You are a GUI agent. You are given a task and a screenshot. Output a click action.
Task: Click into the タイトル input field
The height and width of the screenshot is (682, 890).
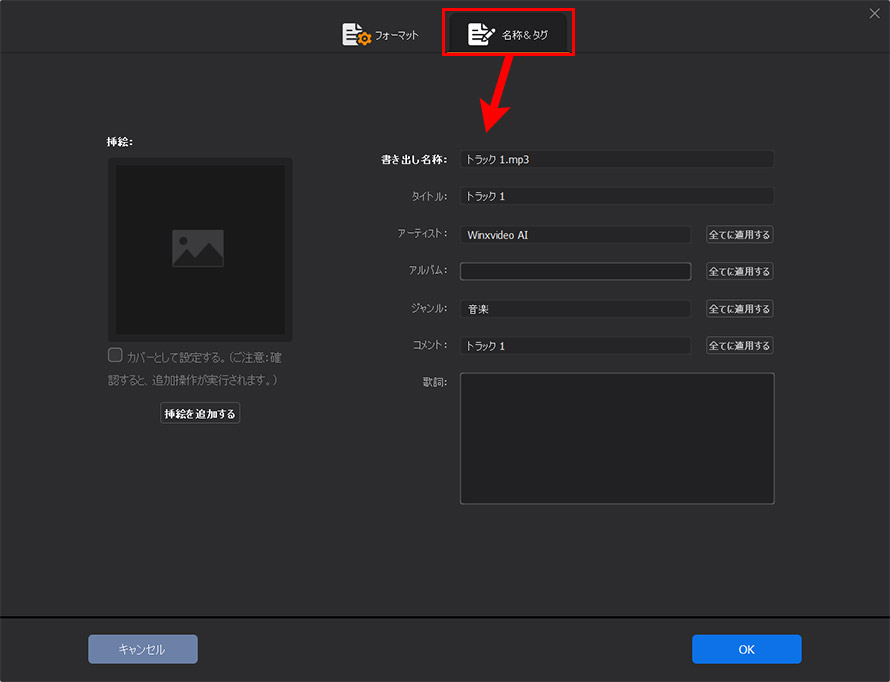tap(617, 196)
